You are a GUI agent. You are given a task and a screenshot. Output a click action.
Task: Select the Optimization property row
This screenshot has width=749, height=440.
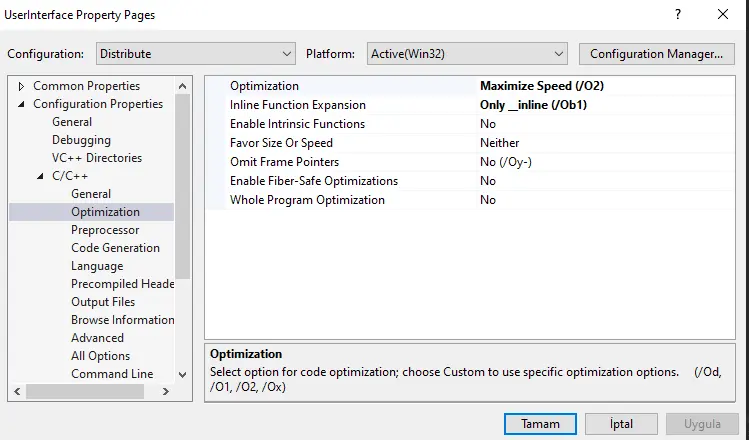pos(264,86)
